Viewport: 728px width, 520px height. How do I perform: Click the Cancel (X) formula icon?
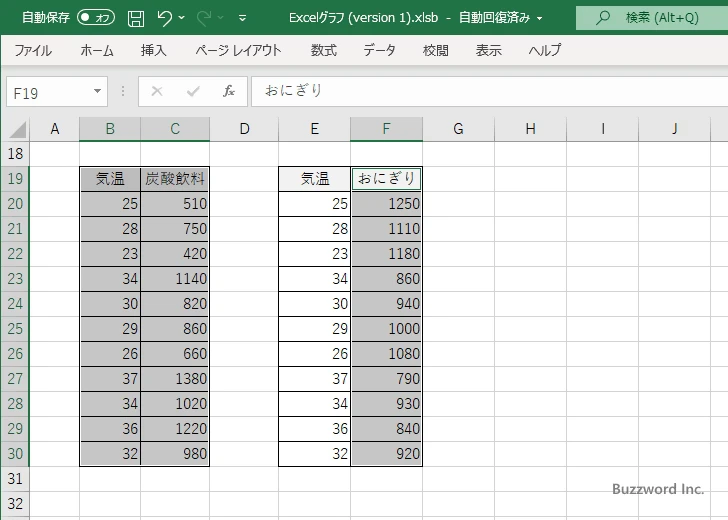tap(157, 91)
